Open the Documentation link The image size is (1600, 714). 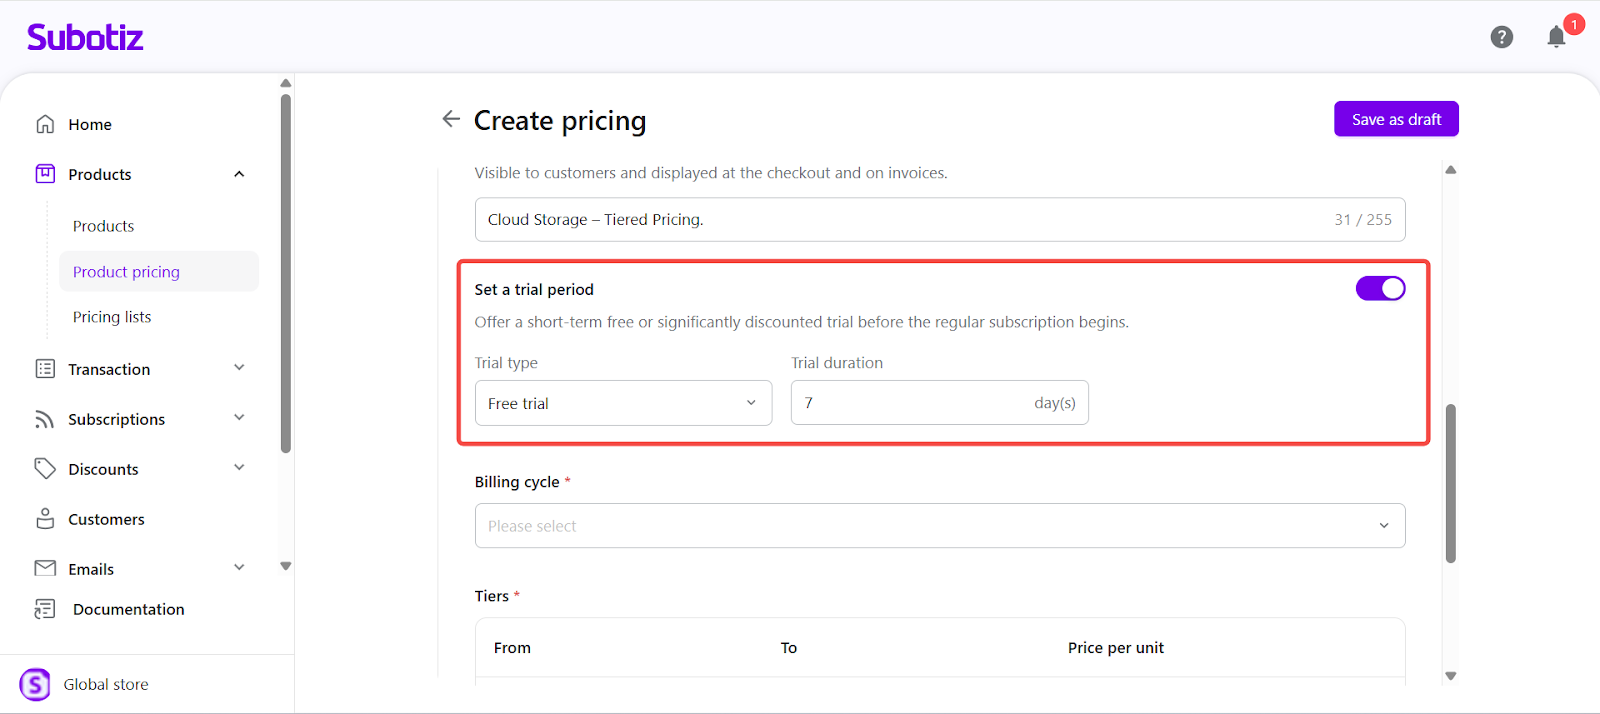point(128,609)
